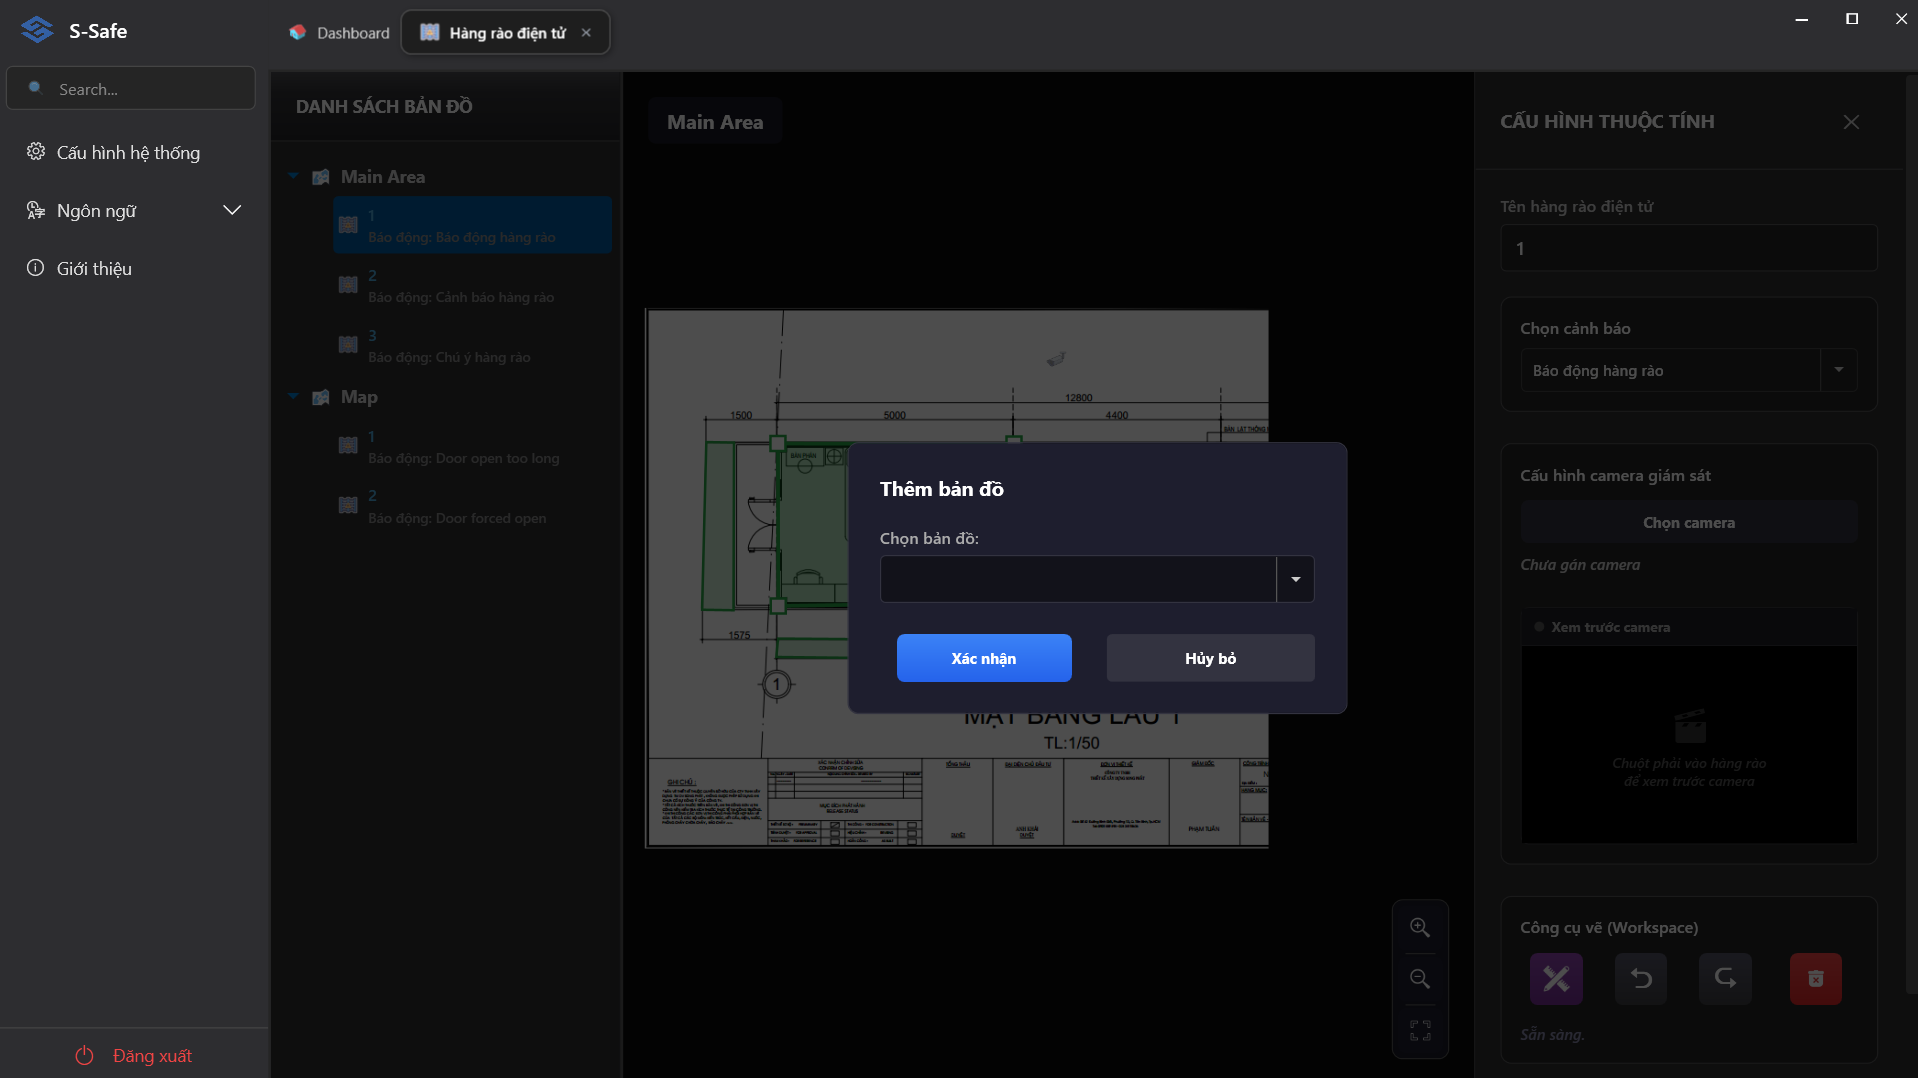The height and width of the screenshot is (1078, 1918).
Task: Select fence 3 Chú ý hàng rào
Action: (472, 345)
